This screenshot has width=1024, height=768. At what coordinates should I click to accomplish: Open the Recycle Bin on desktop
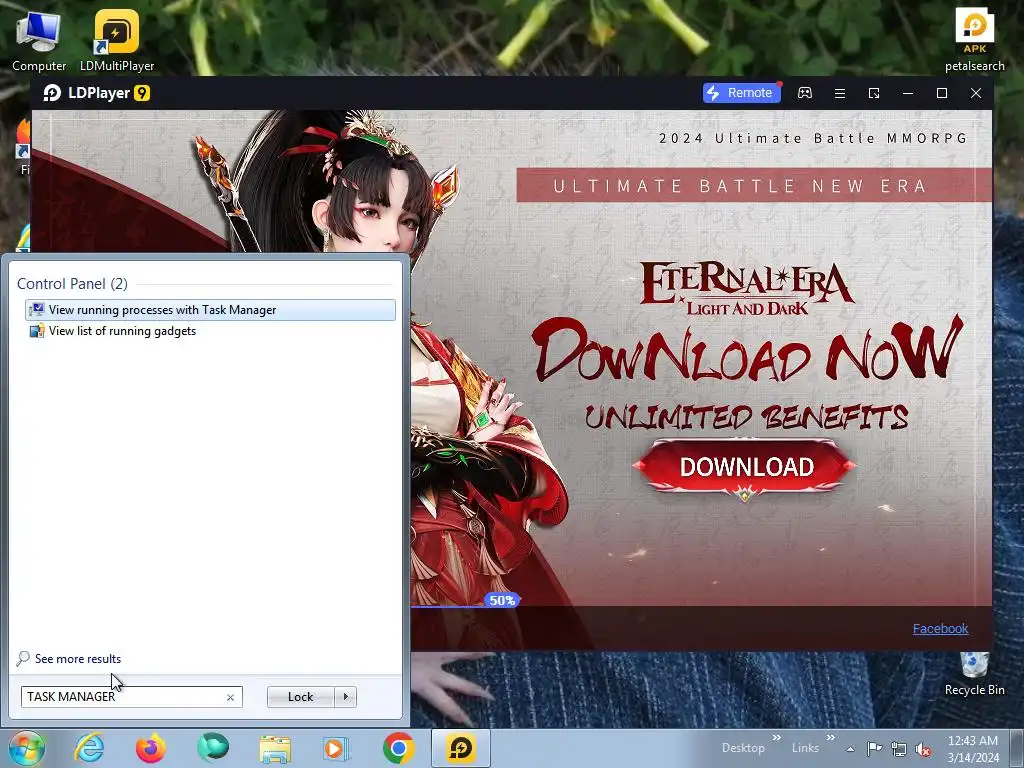coord(974,674)
